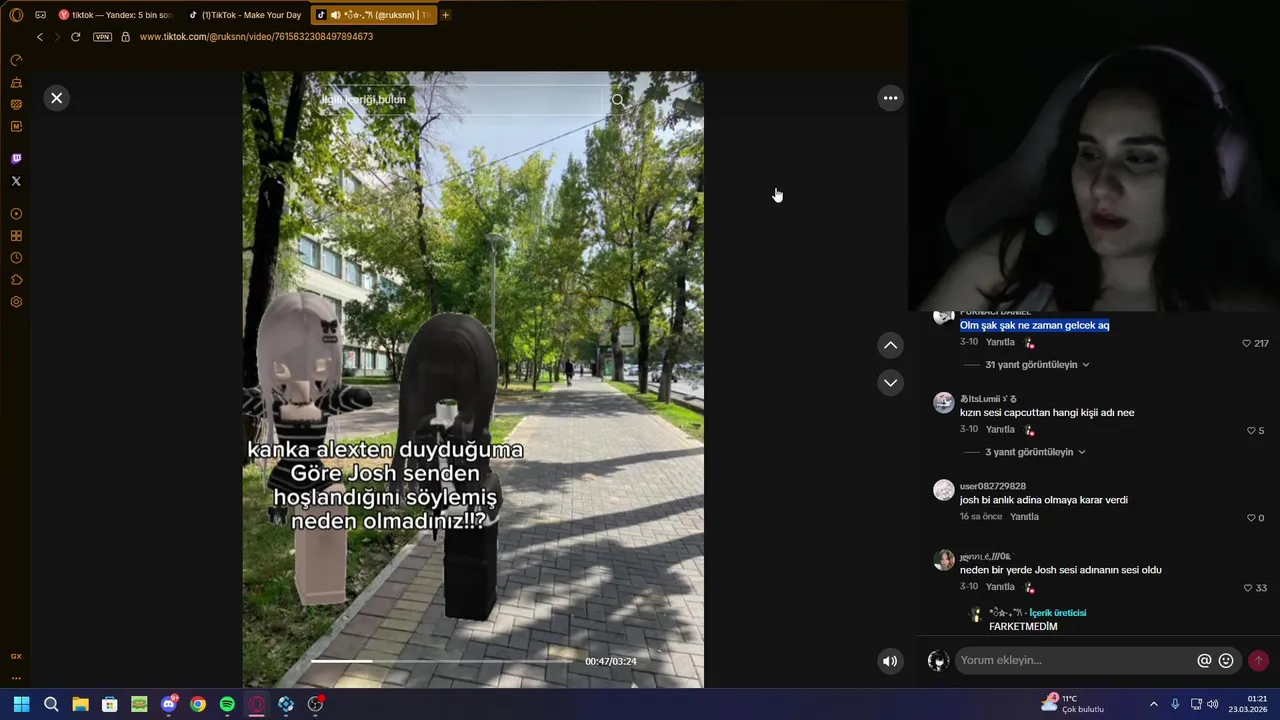
Task: Open the four-squares icon in sidebar
Action: tap(16, 236)
